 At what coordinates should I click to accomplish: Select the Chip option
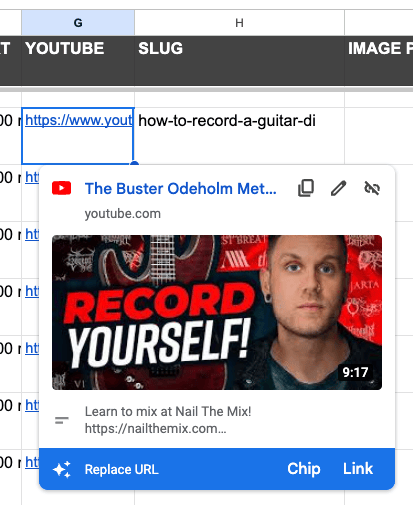(304, 469)
